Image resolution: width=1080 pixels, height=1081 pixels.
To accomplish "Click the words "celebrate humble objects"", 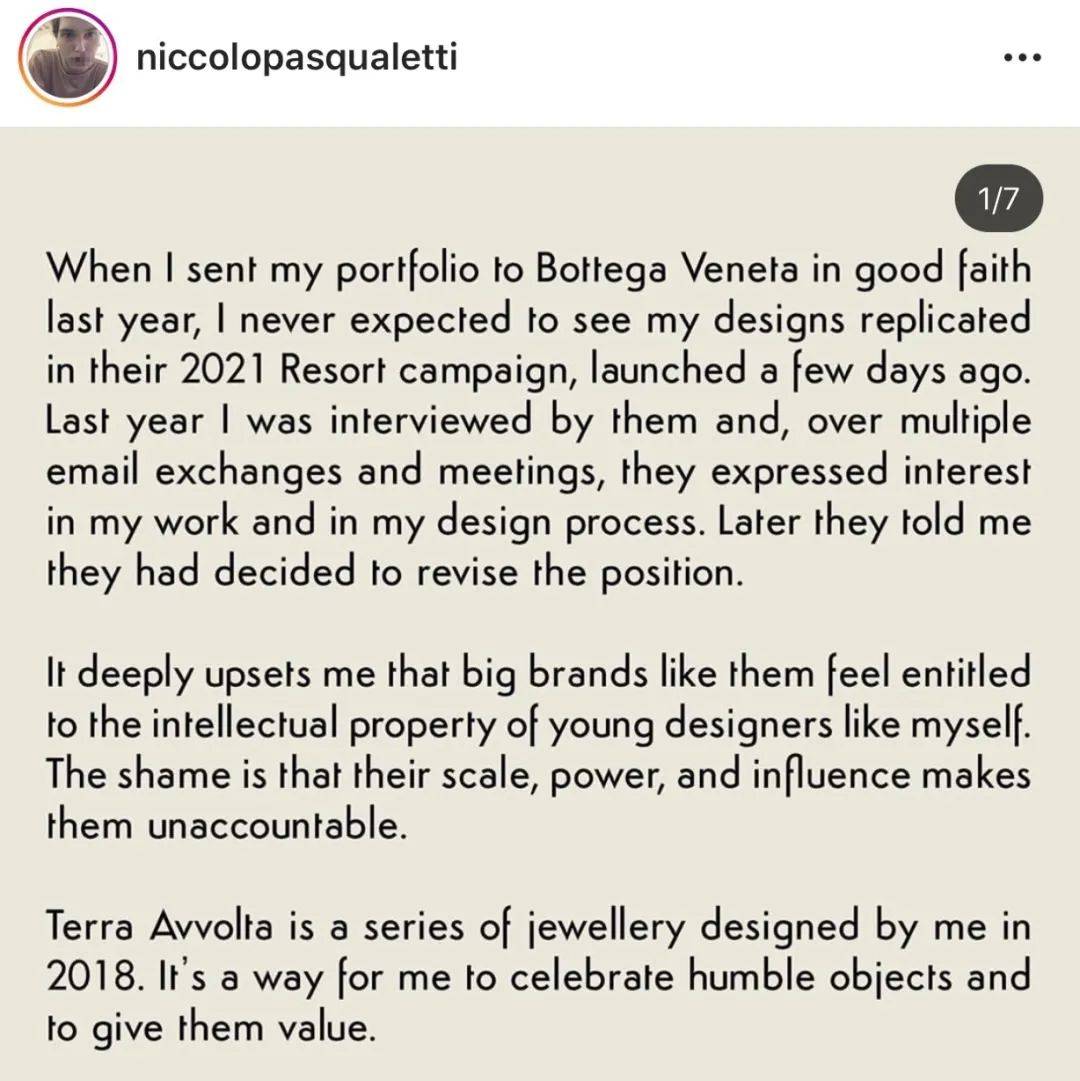I will [x=731, y=978].
